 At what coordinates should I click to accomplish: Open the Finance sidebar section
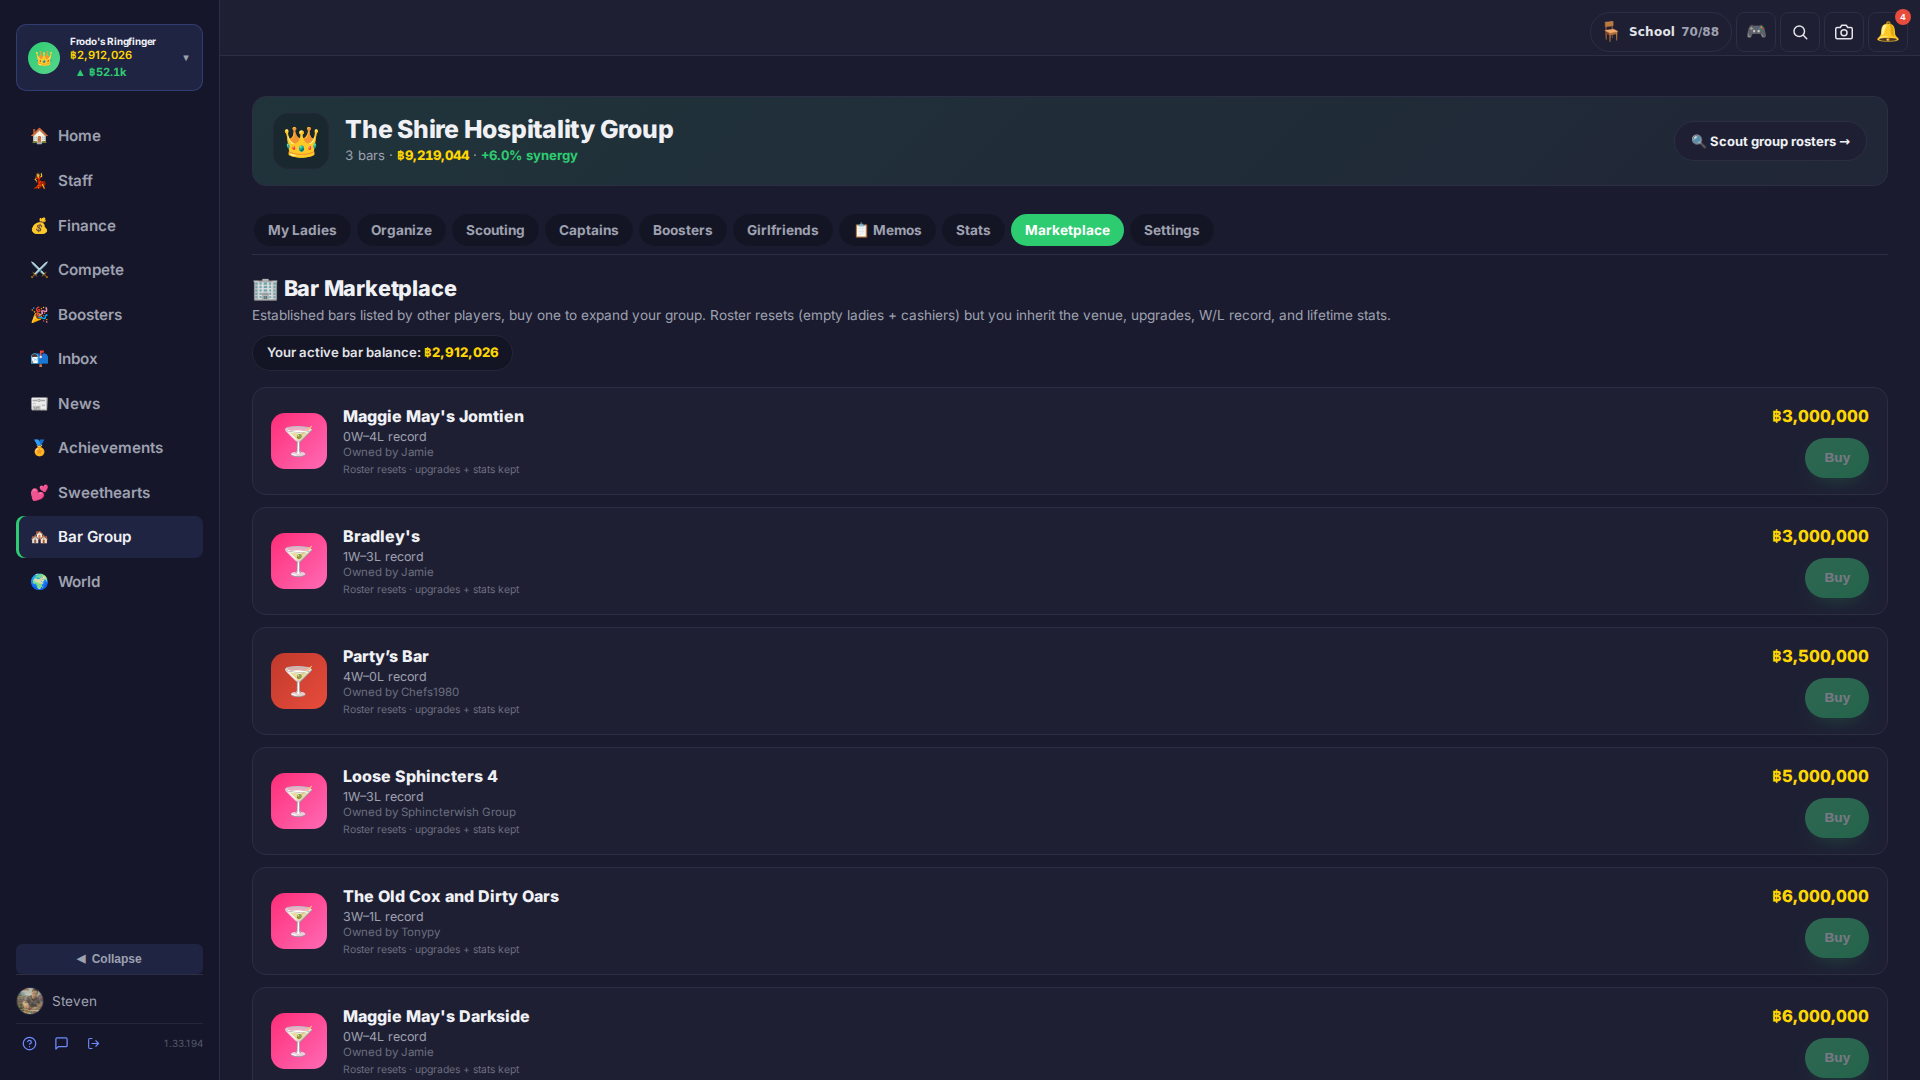tap(109, 226)
